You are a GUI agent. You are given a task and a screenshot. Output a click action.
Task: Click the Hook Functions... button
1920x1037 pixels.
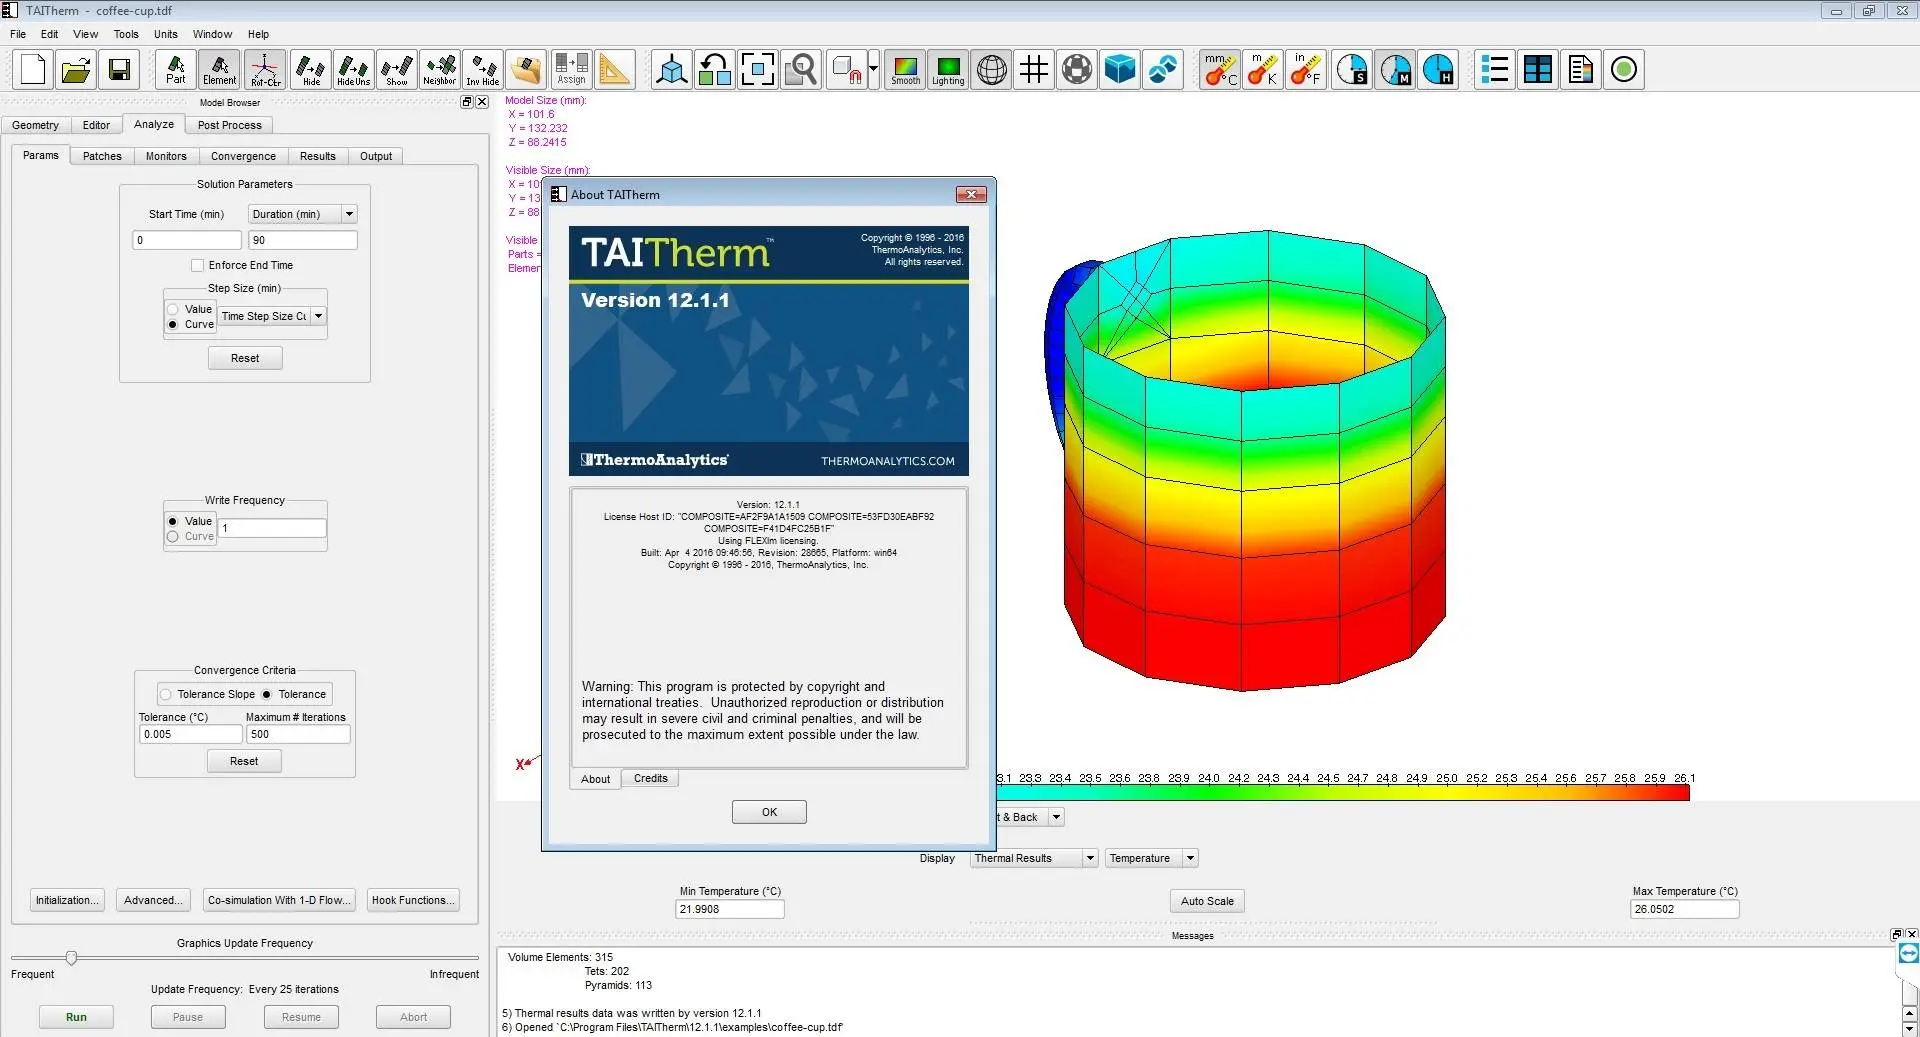413,900
